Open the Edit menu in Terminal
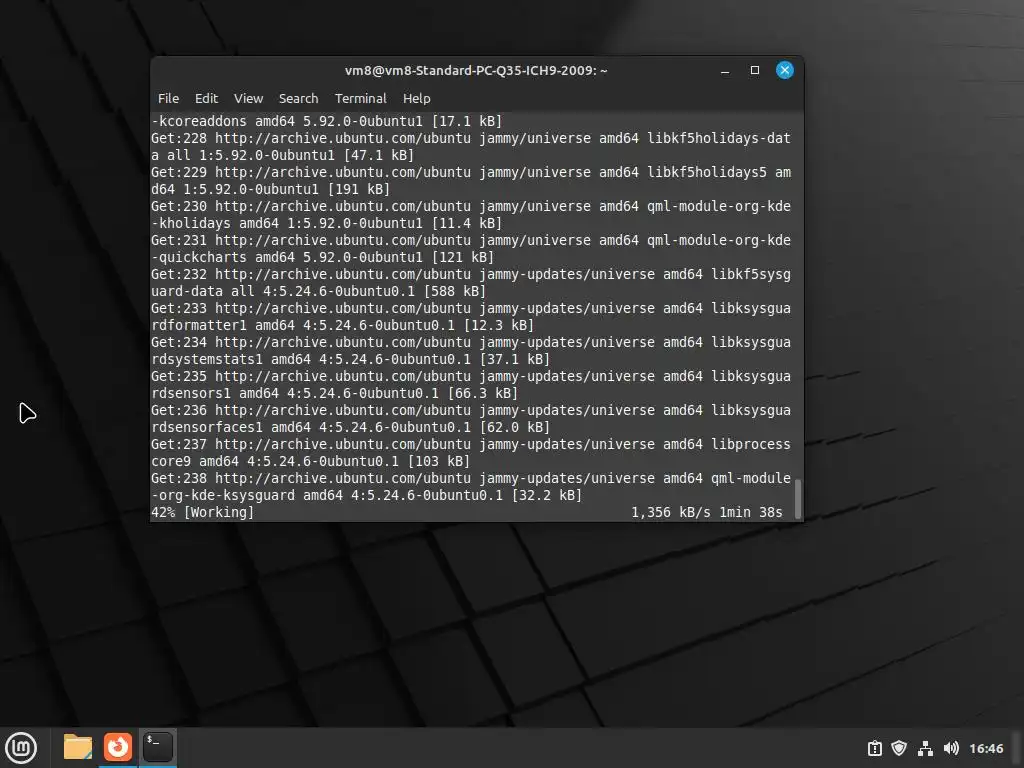This screenshot has height=768, width=1024. click(x=206, y=99)
